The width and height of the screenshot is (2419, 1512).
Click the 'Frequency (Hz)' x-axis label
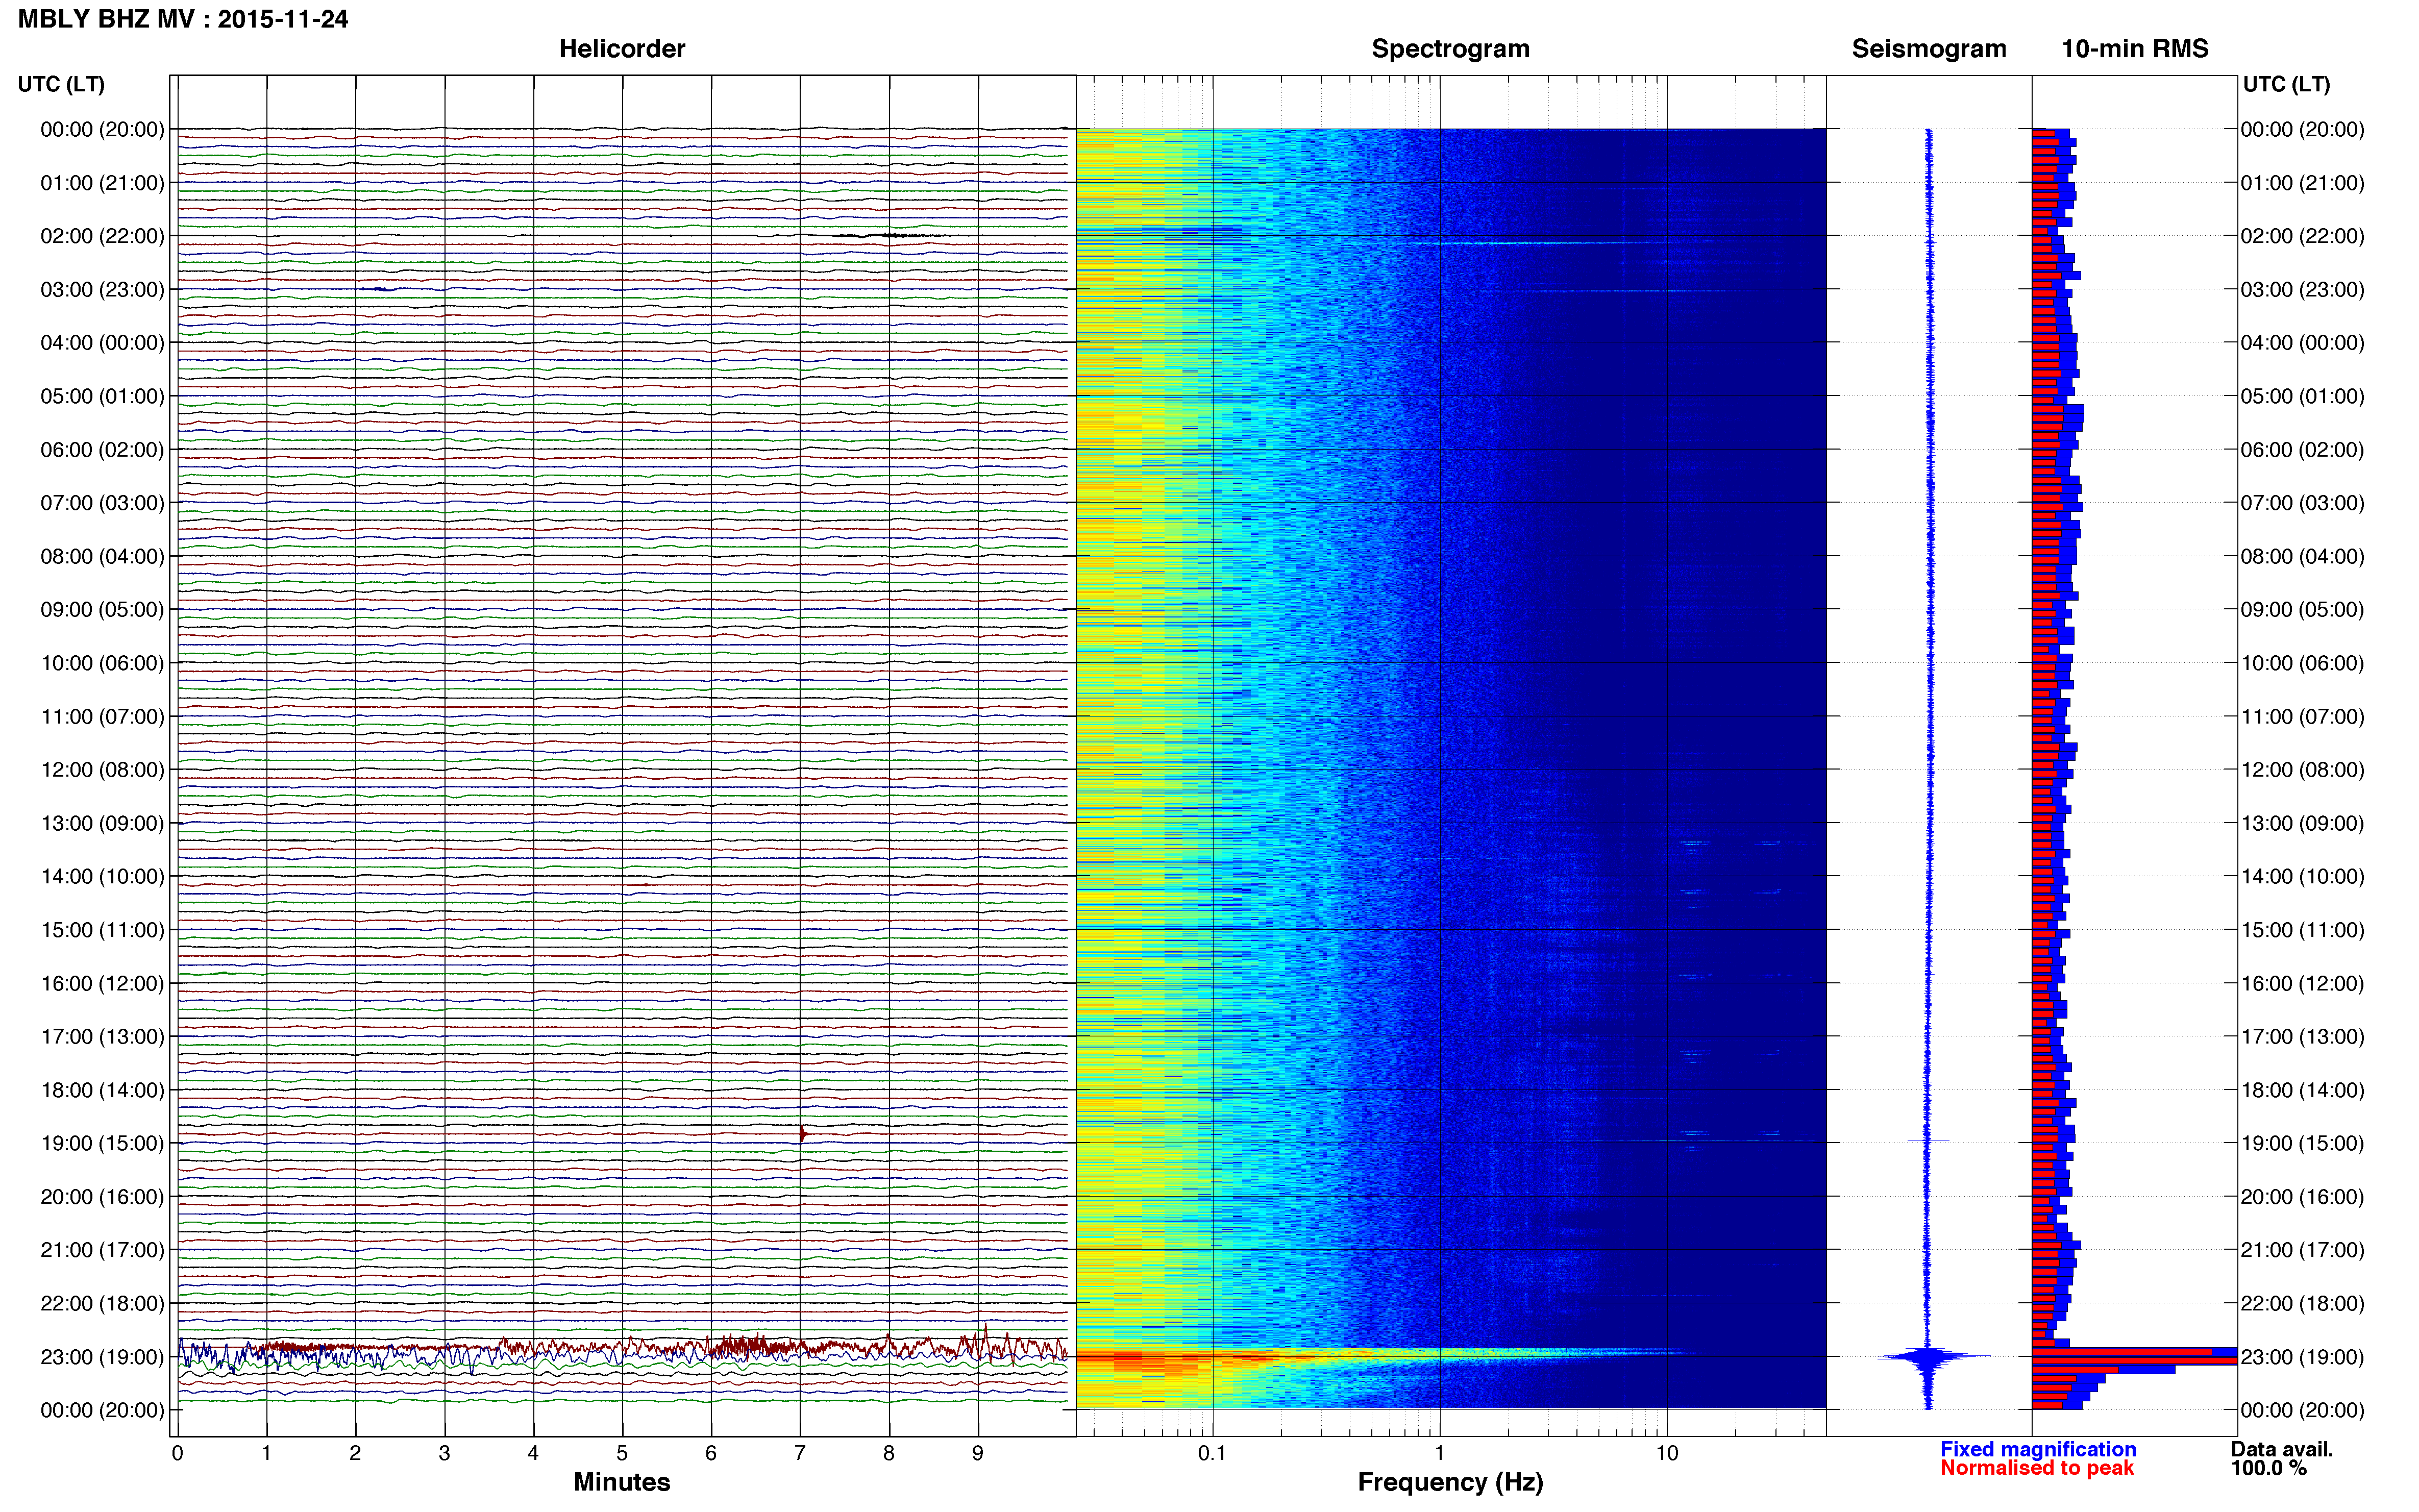pyautogui.click(x=1450, y=1482)
